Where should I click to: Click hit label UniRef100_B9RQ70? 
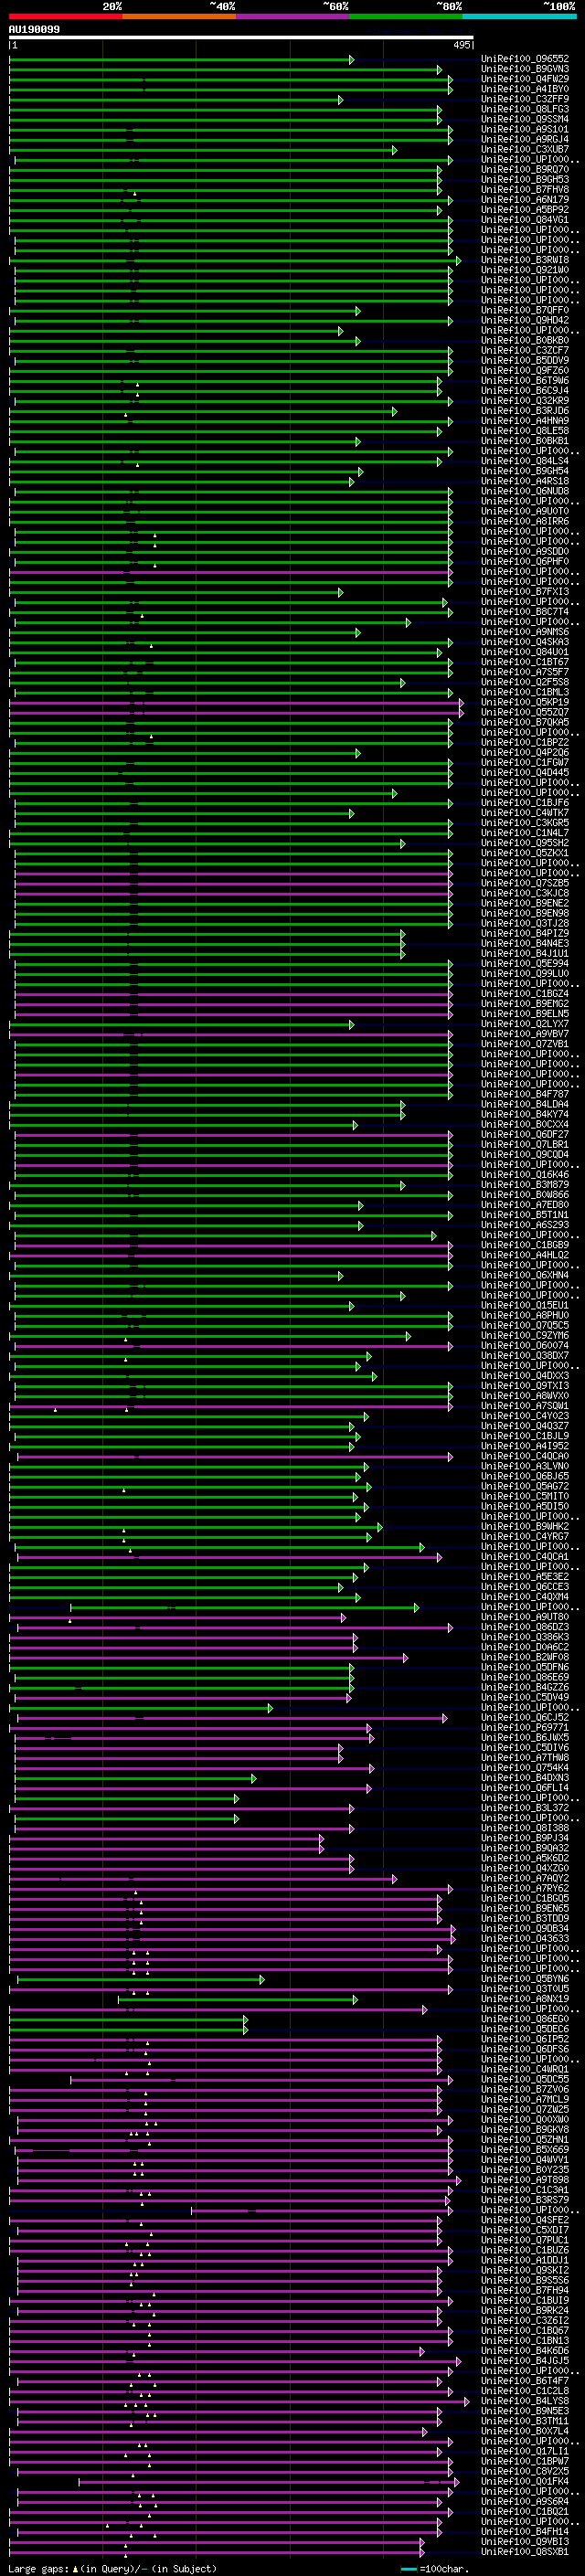point(525,170)
